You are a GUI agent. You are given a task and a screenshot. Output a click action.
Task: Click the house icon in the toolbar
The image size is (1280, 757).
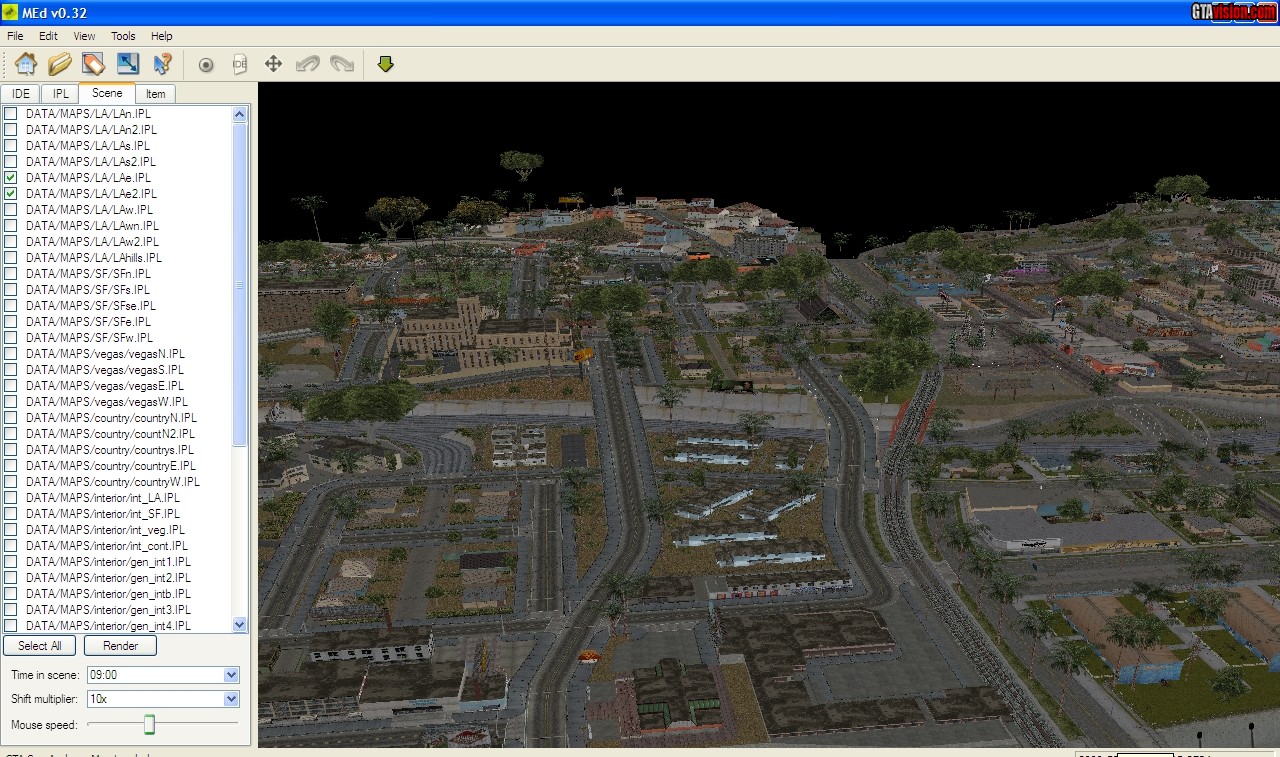point(26,64)
